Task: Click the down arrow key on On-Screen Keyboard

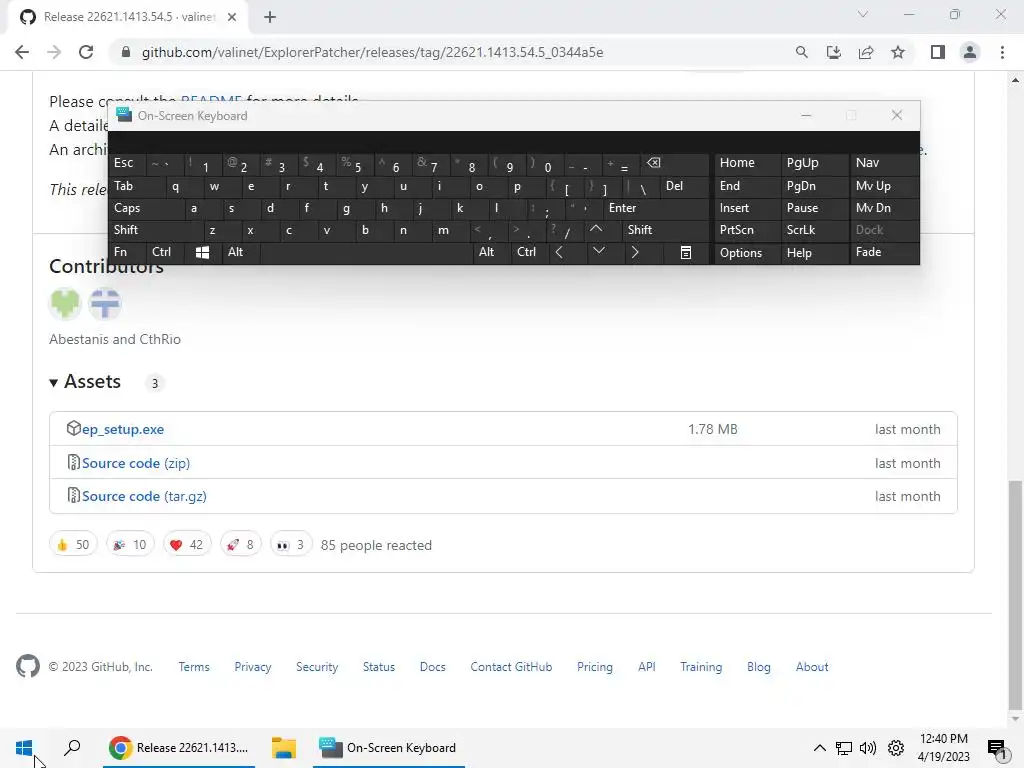Action: (x=598, y=251)
